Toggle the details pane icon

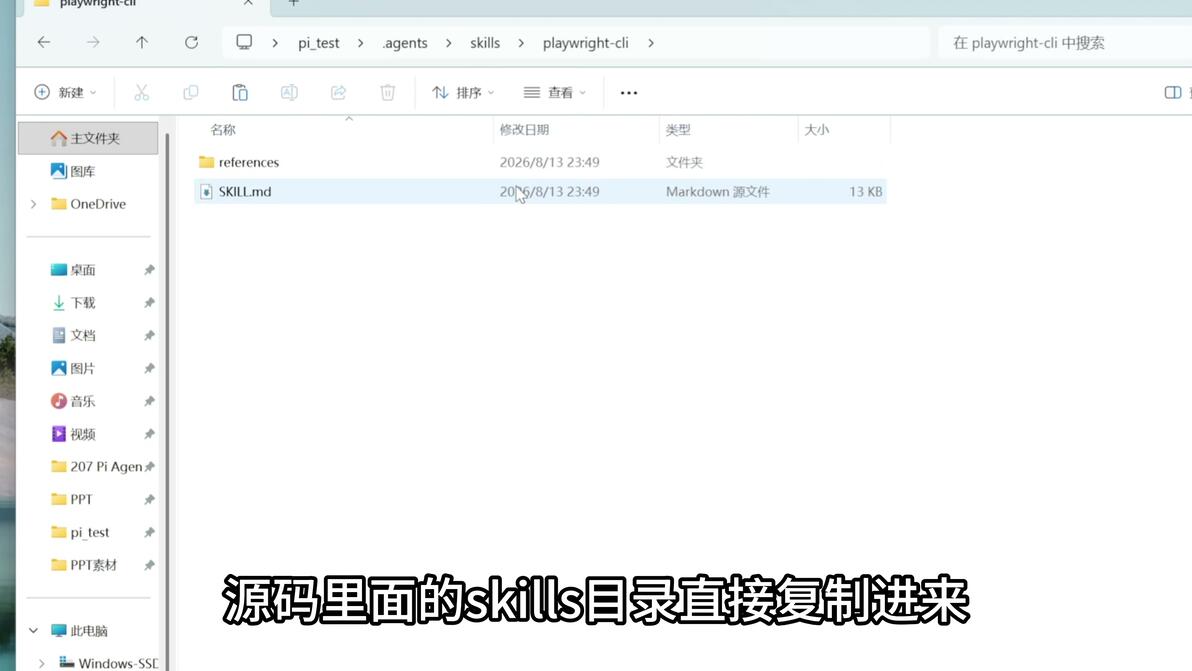[x=1172, y=93]
